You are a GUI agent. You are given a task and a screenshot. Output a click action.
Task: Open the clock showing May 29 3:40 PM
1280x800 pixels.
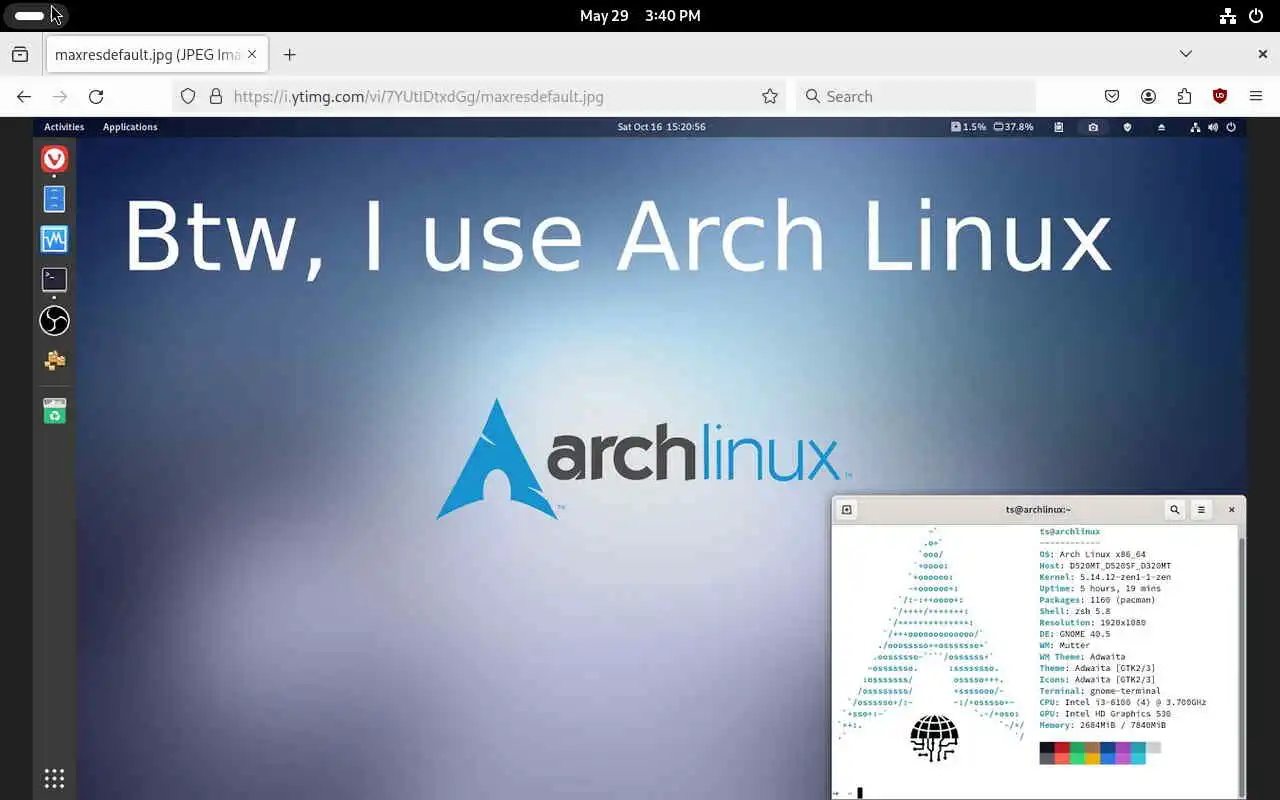pyautogui.click(x=640, y=16)
